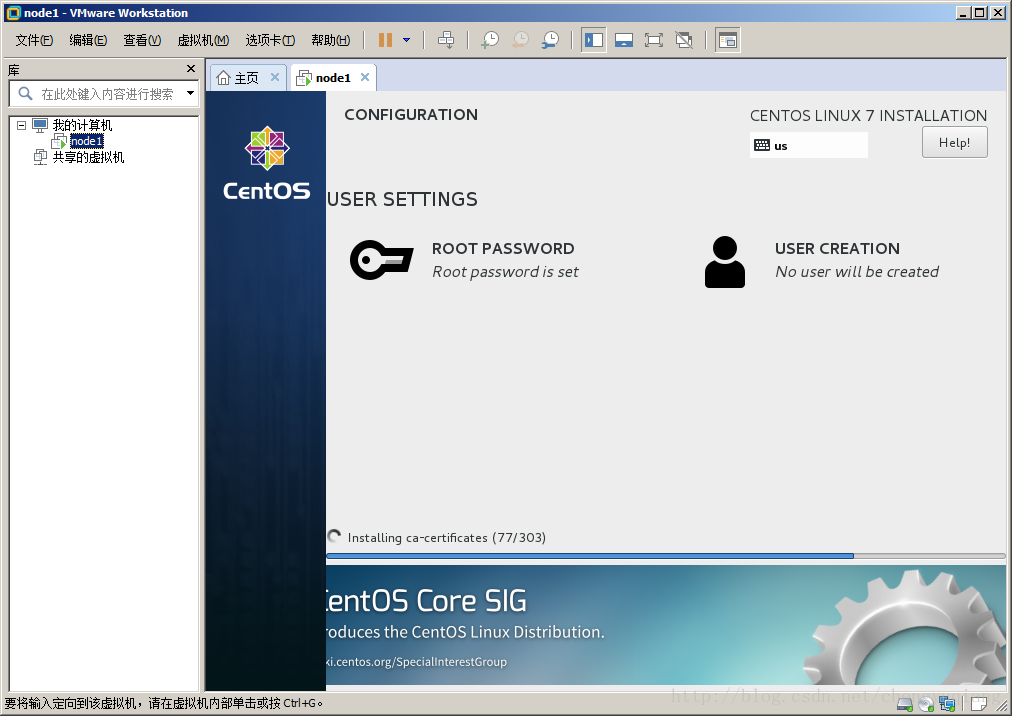Viewport: 1012px width, 716px height.
Task: Switch to the node1 tab
Action: tap(333, 78)
